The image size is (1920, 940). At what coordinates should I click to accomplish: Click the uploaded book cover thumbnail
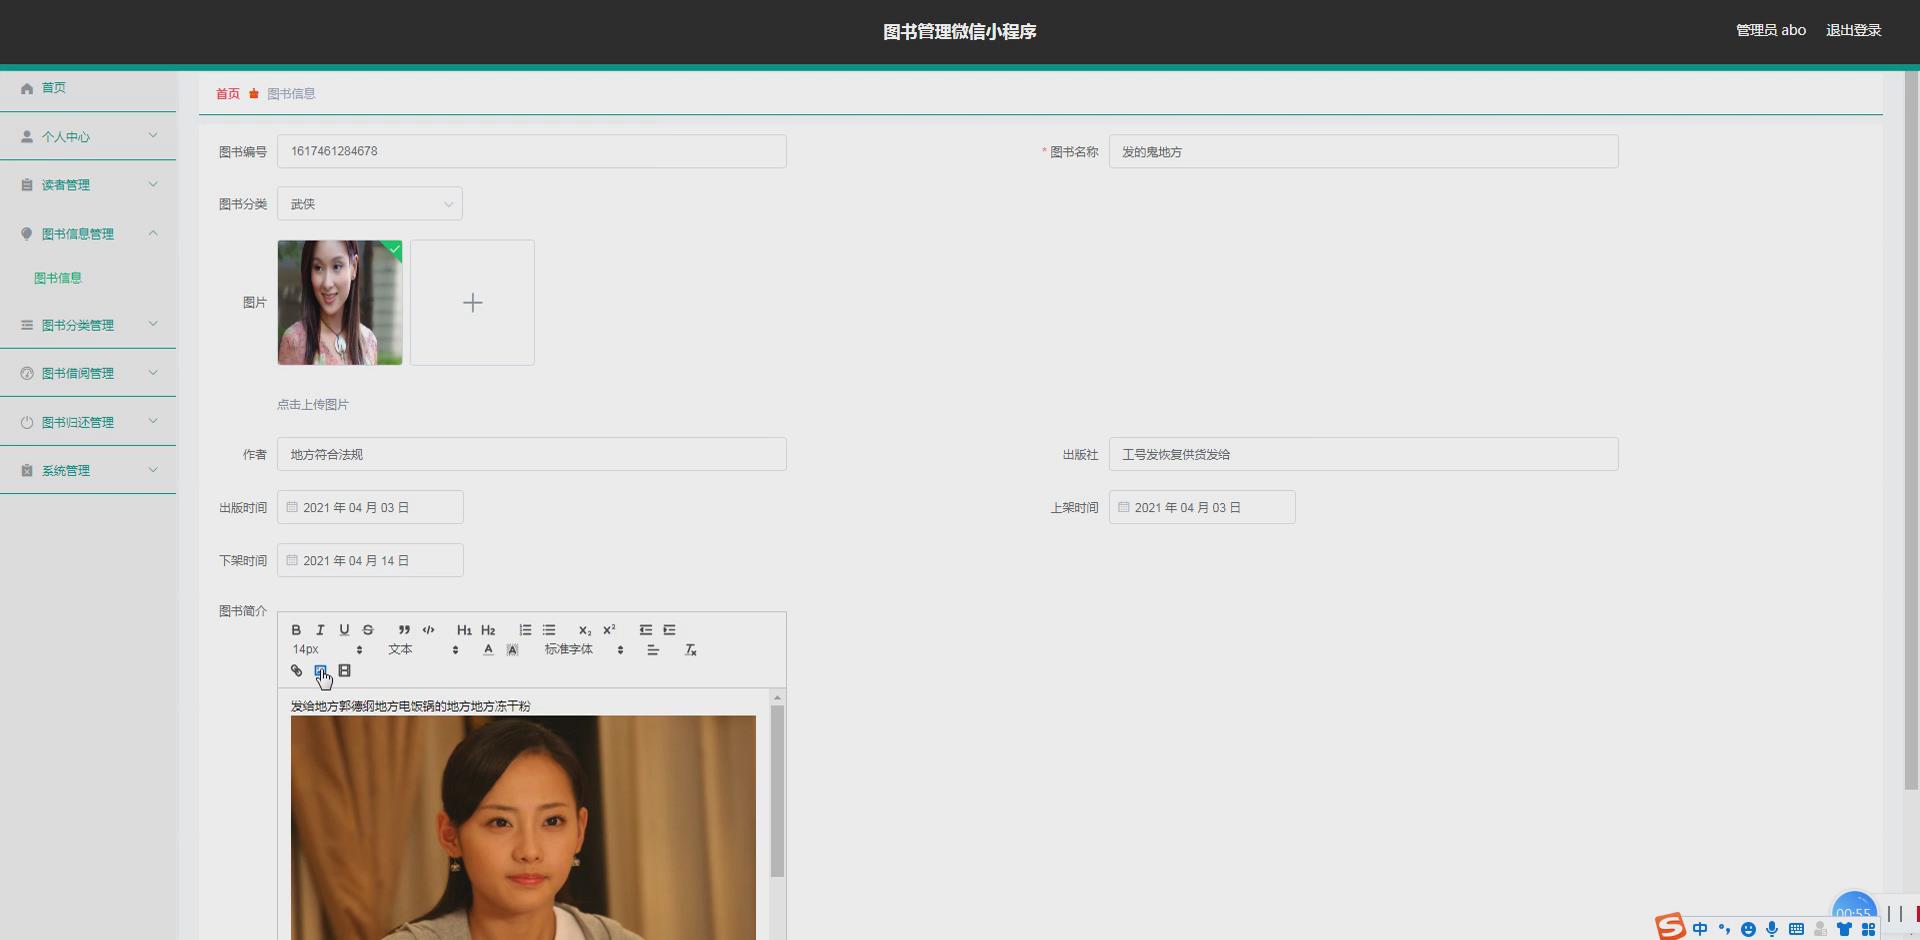(340, 302)
